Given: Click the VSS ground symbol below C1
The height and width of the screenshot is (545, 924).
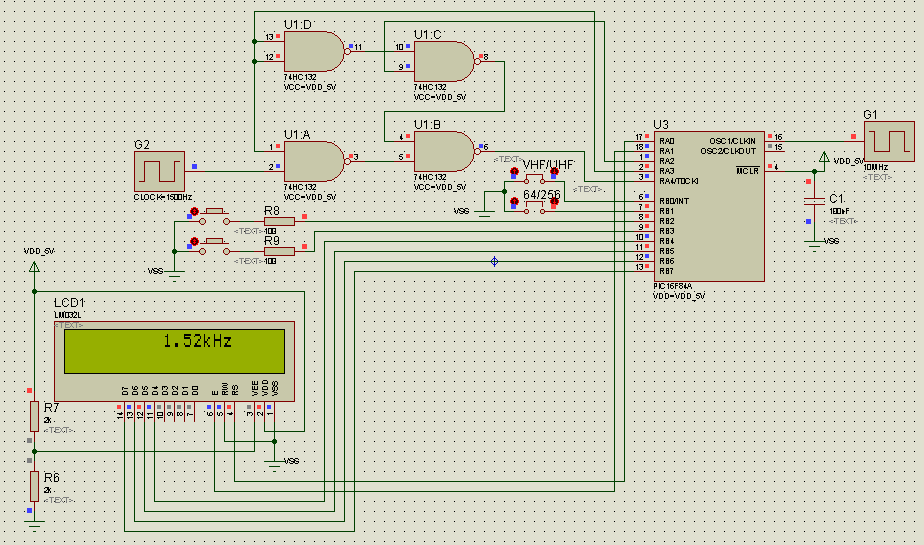Looking at the screenshot, I should [x=814, y=245].
